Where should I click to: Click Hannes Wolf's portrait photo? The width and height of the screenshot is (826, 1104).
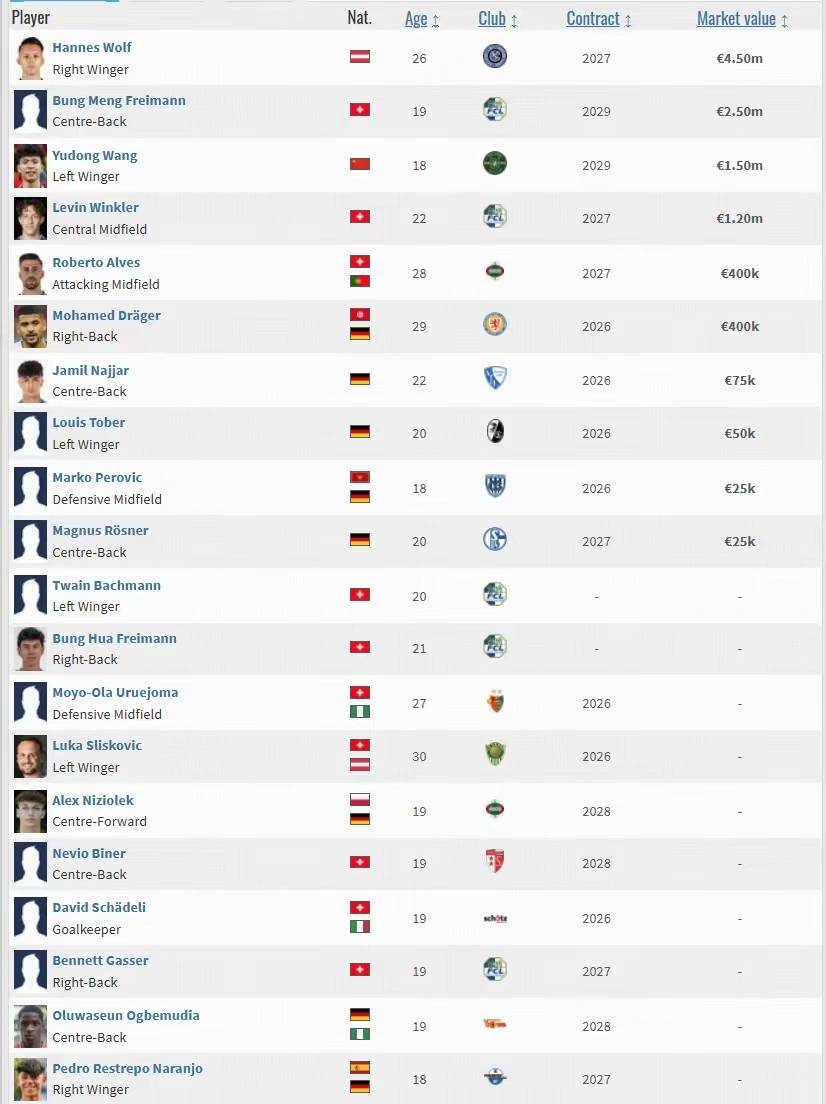(30, 58)
